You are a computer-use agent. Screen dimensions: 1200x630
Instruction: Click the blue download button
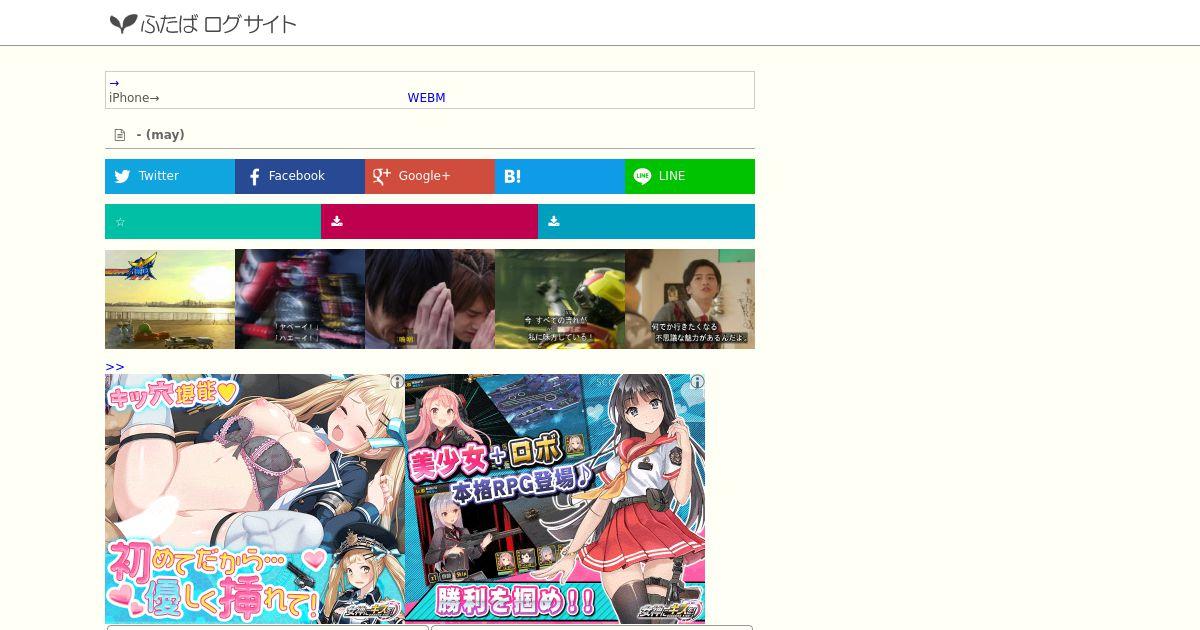(646, 222)
